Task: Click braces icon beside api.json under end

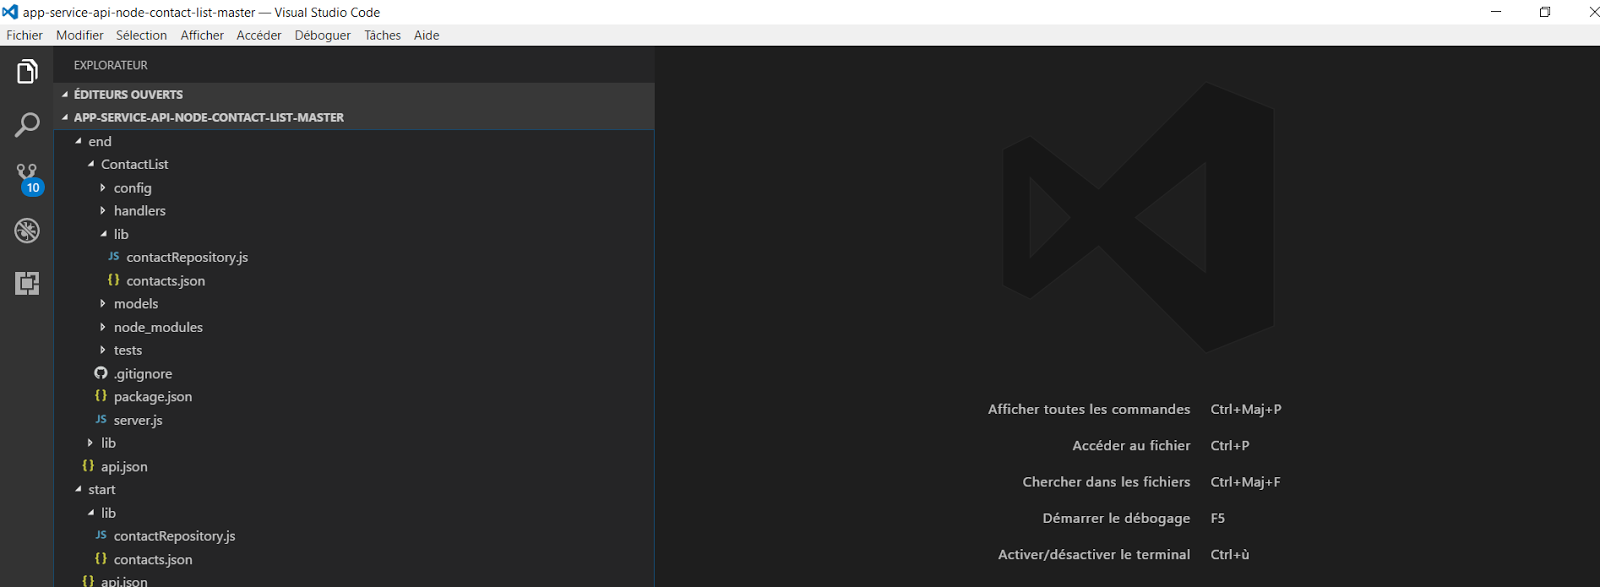Action: (x=88, y=466)
